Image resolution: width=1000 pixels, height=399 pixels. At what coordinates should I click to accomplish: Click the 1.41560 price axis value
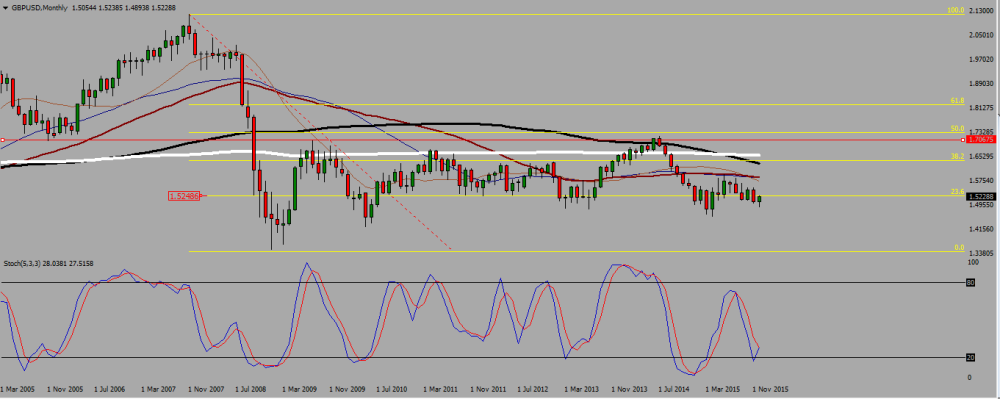tap(980, 228)
